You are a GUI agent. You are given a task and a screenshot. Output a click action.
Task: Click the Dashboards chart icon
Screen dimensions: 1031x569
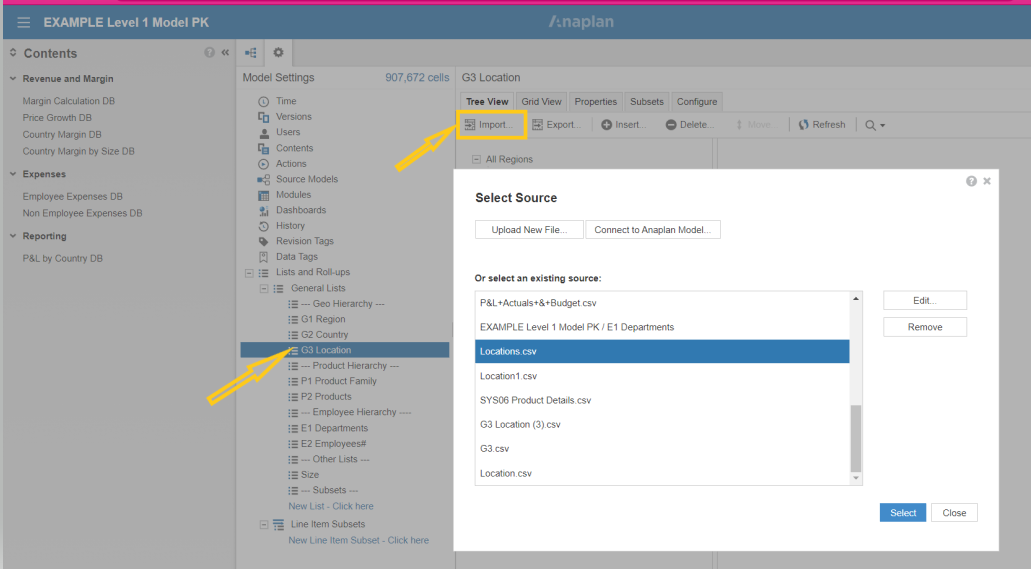(264, 210)
